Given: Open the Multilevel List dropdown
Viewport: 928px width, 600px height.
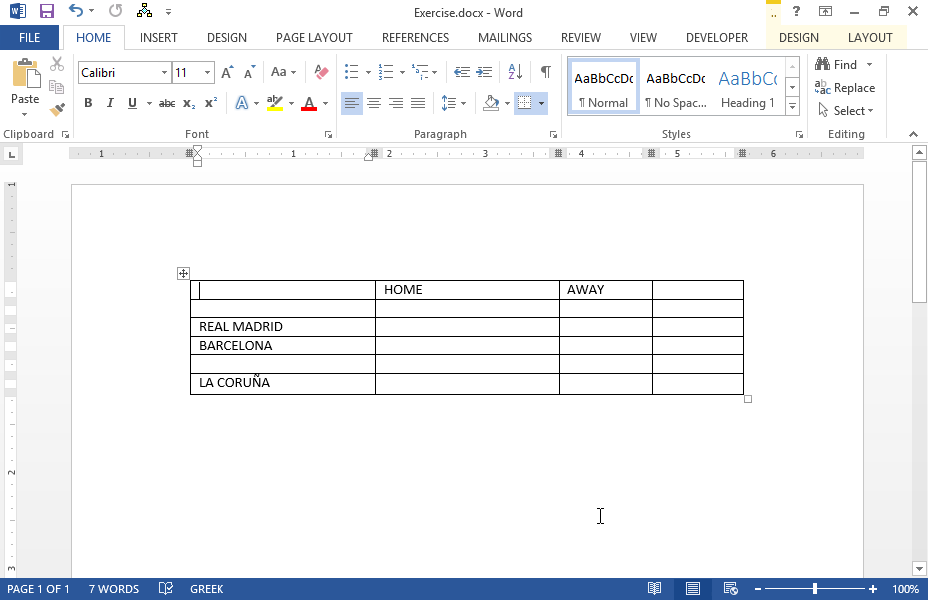Looking at the screenshot, I should pos(435,73).
